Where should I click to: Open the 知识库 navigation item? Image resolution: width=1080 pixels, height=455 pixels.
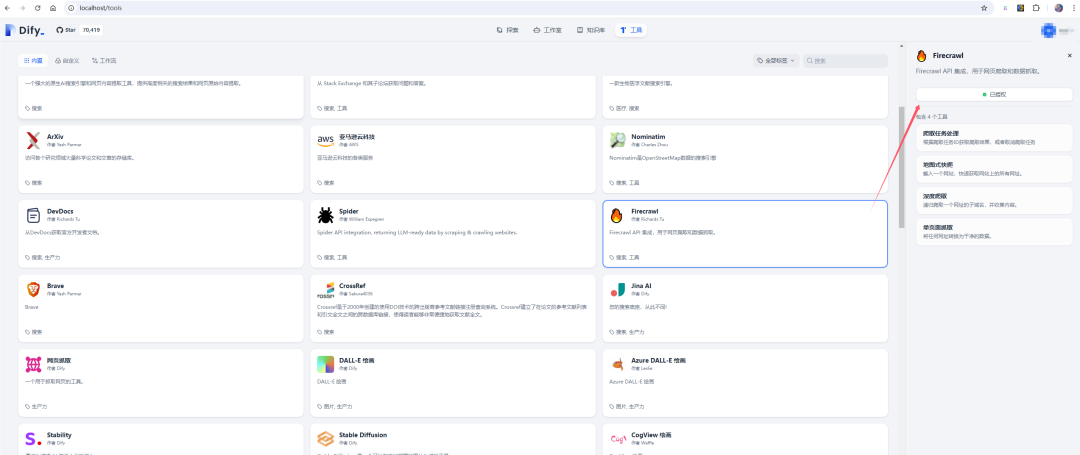tap(590, 30)
